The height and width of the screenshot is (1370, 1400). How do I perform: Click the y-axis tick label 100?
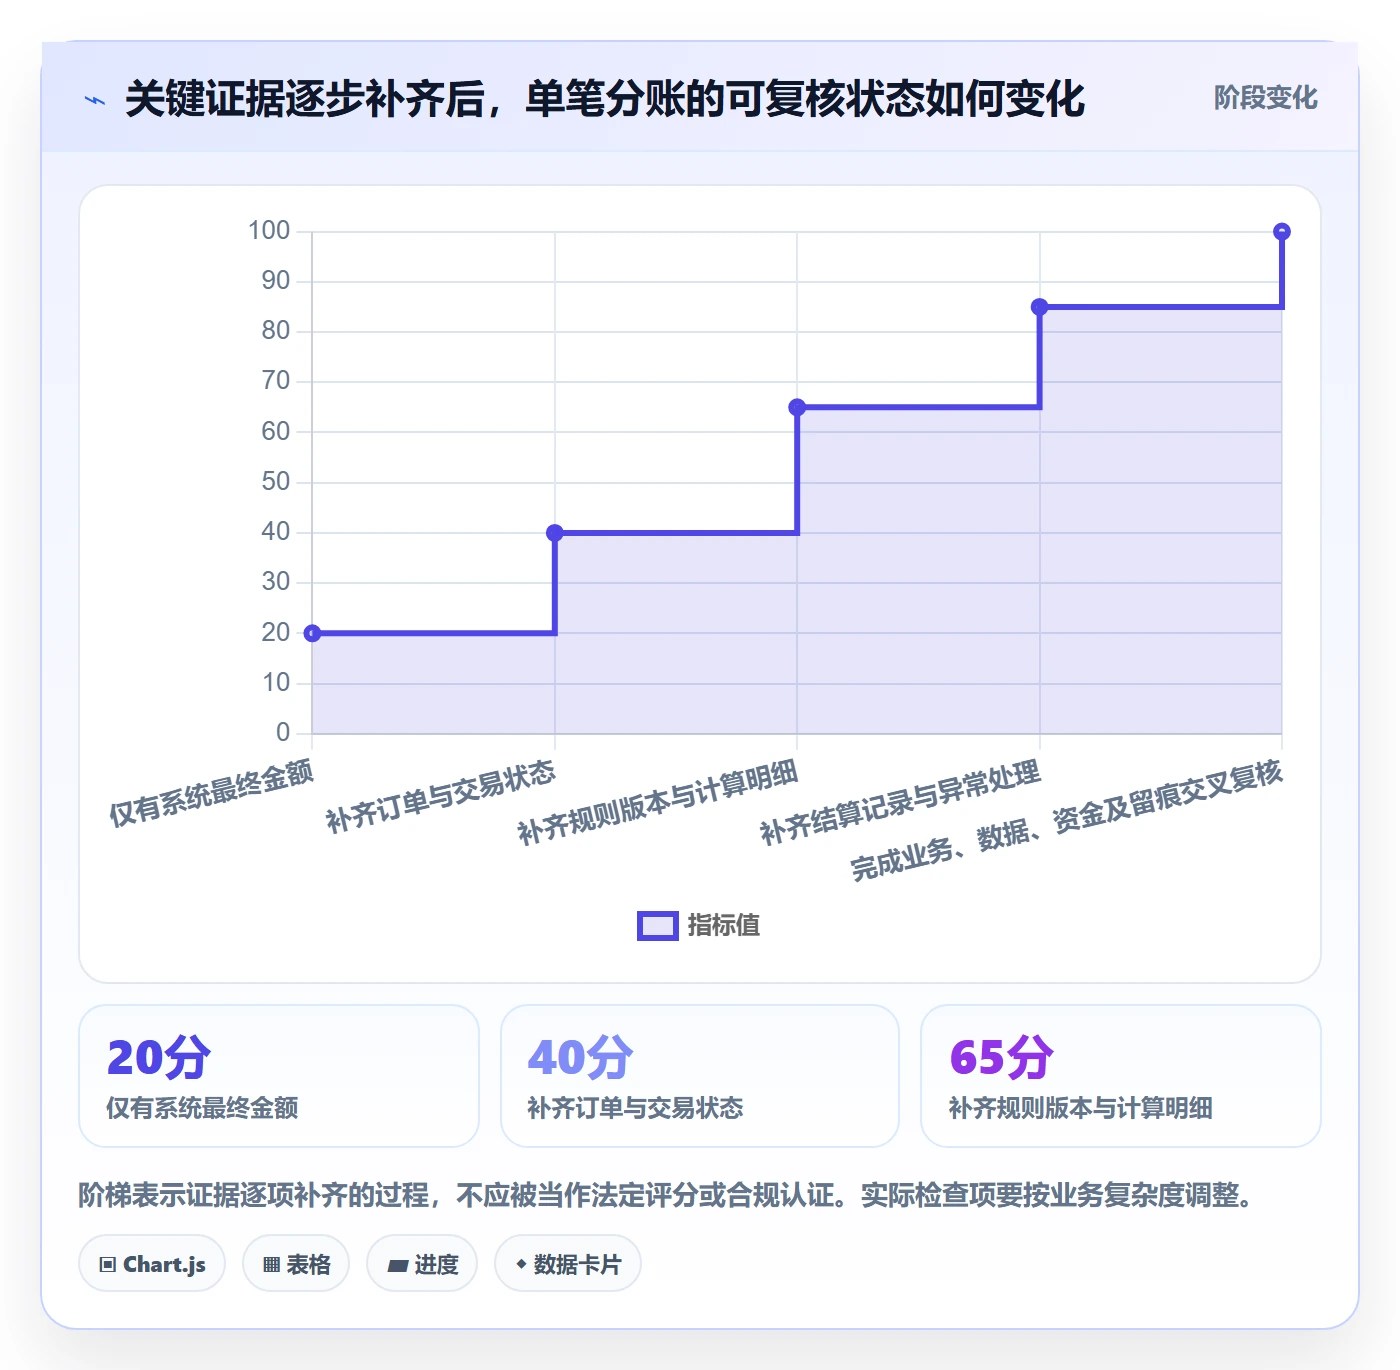coord(269,231)
